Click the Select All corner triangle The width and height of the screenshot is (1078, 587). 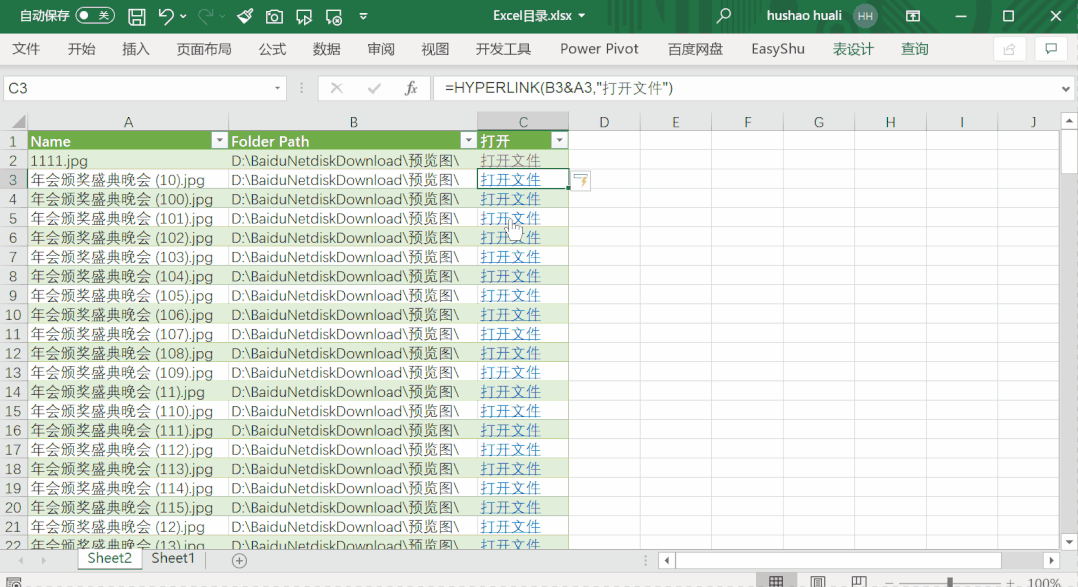pyautogui.click(x=18, y=122)
